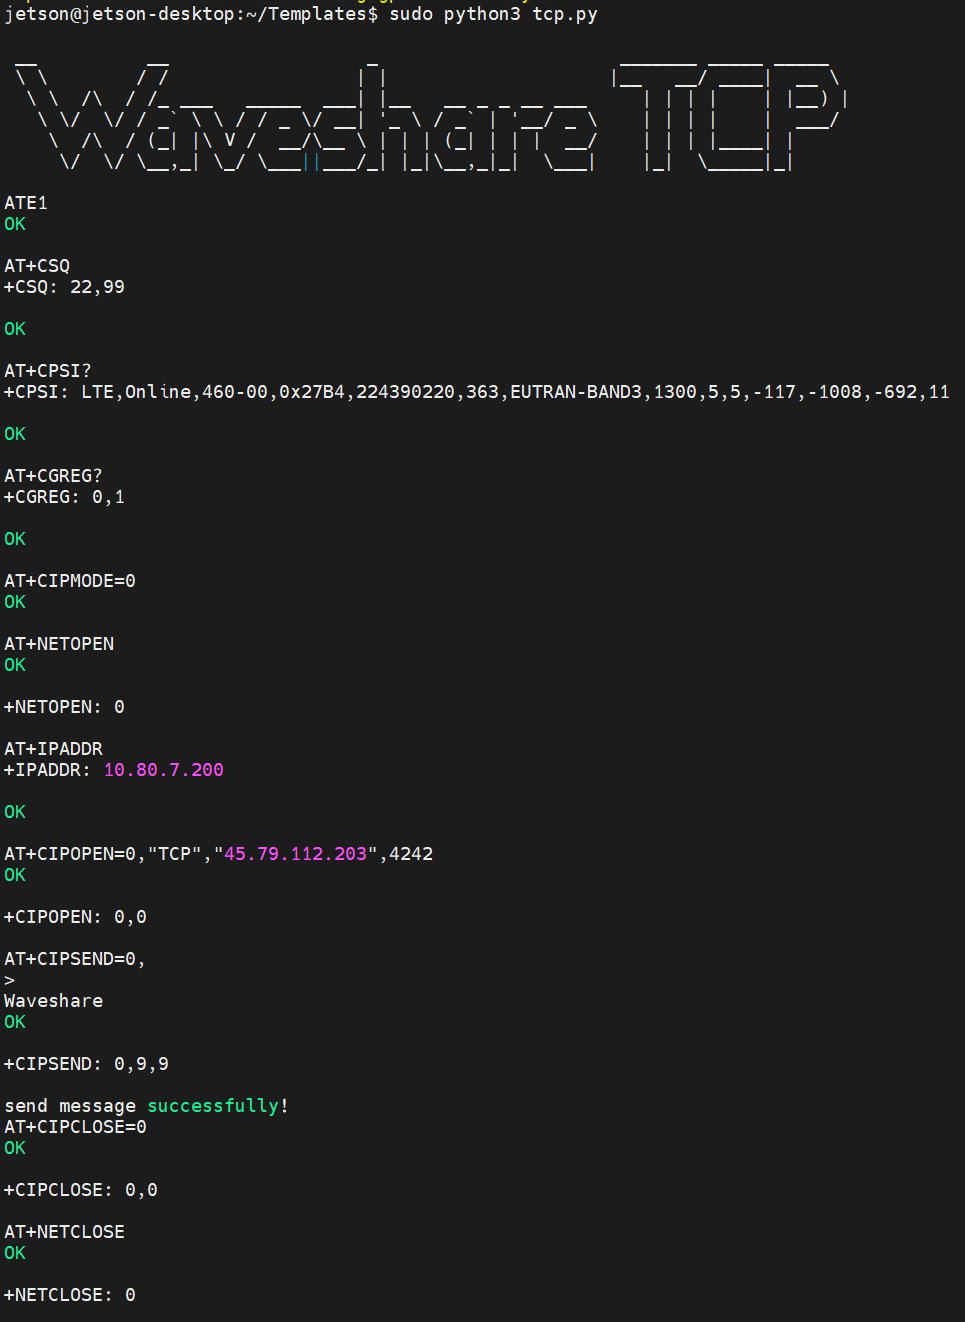This screenshot has width=965, height=1322.
Task: Click the '+NETCLOSE: 0' response
Action: (x=70, y=1295)
